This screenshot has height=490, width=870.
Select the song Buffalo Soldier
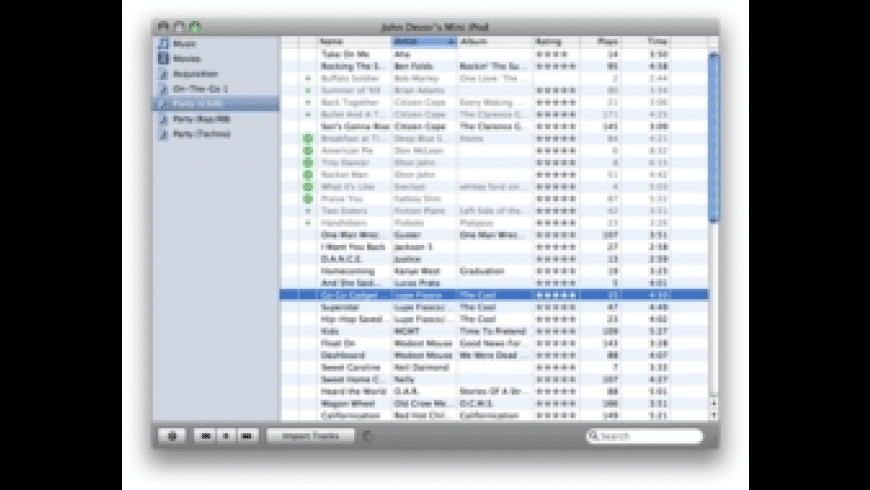352,78
